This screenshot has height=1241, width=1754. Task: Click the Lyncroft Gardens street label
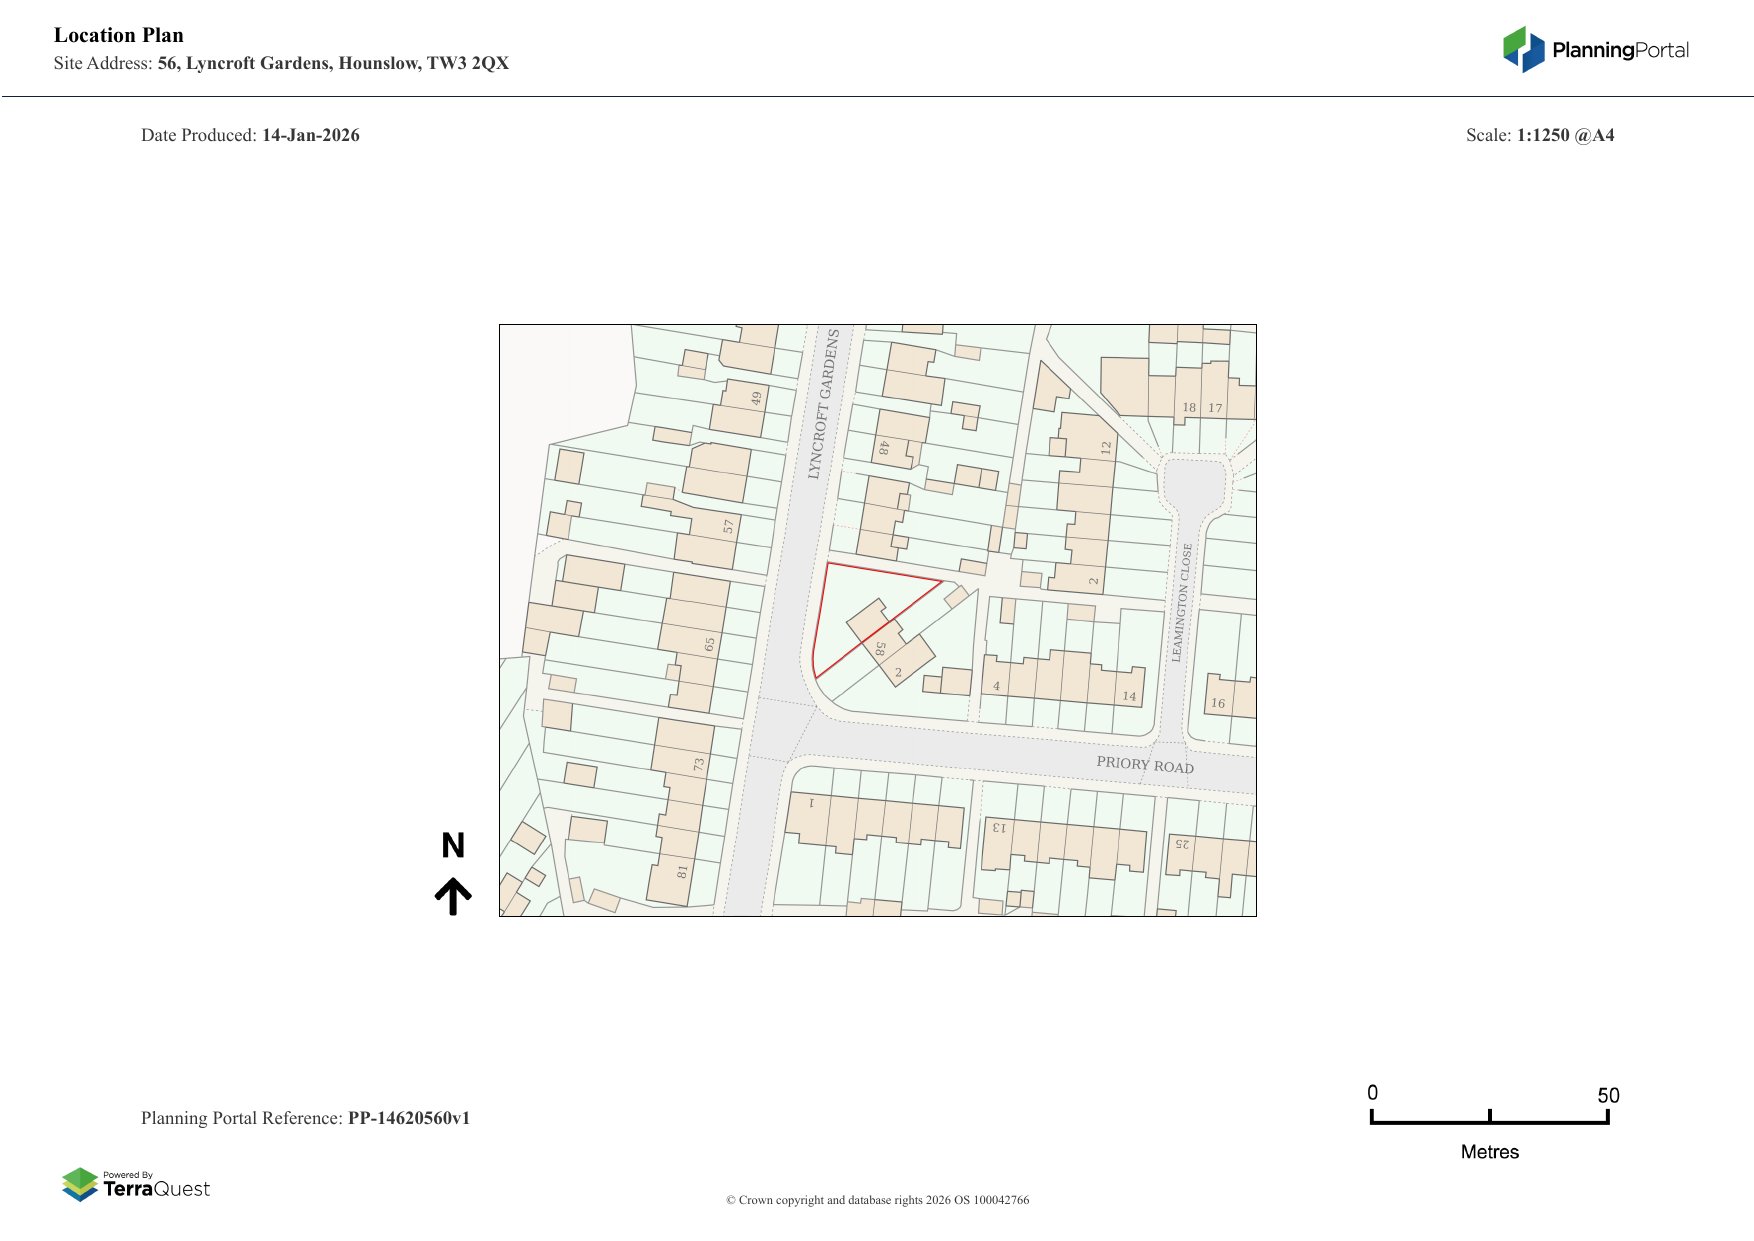pos(824,404)
